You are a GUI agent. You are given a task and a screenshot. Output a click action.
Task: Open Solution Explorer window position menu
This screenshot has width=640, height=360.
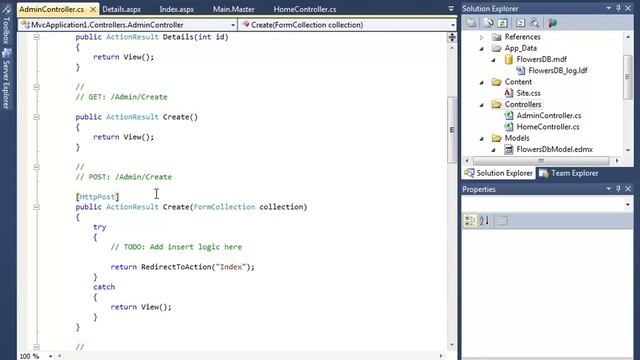click(609, 8)
